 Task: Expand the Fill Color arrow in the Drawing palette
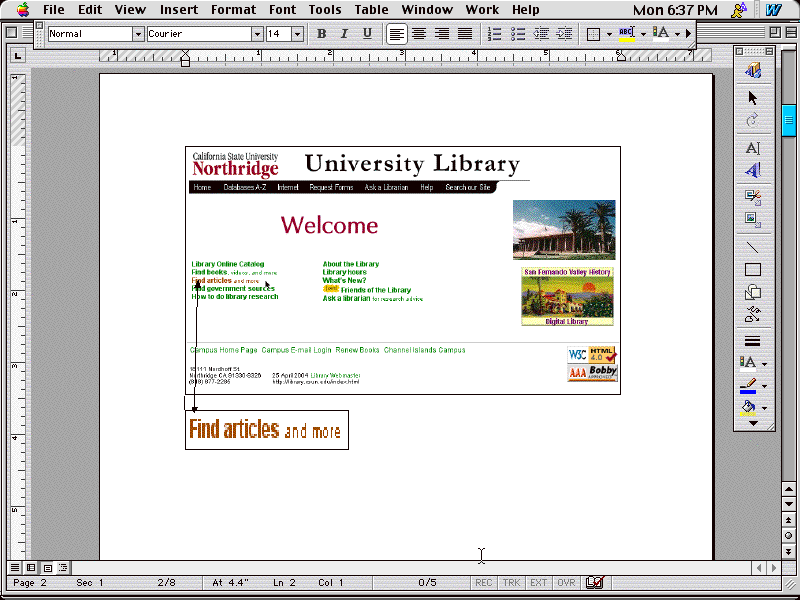[x=765, y=408]
